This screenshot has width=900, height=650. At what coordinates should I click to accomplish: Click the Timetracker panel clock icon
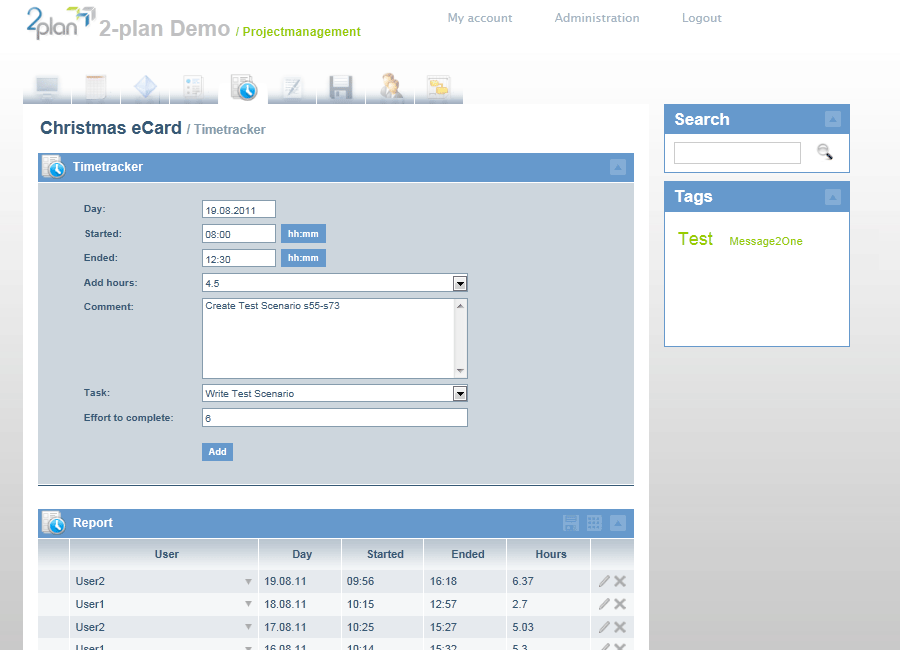coord(53,167)
